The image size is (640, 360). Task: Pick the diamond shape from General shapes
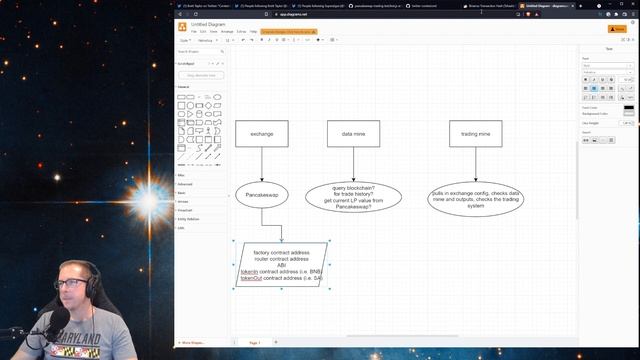click(x=208, y=106)
